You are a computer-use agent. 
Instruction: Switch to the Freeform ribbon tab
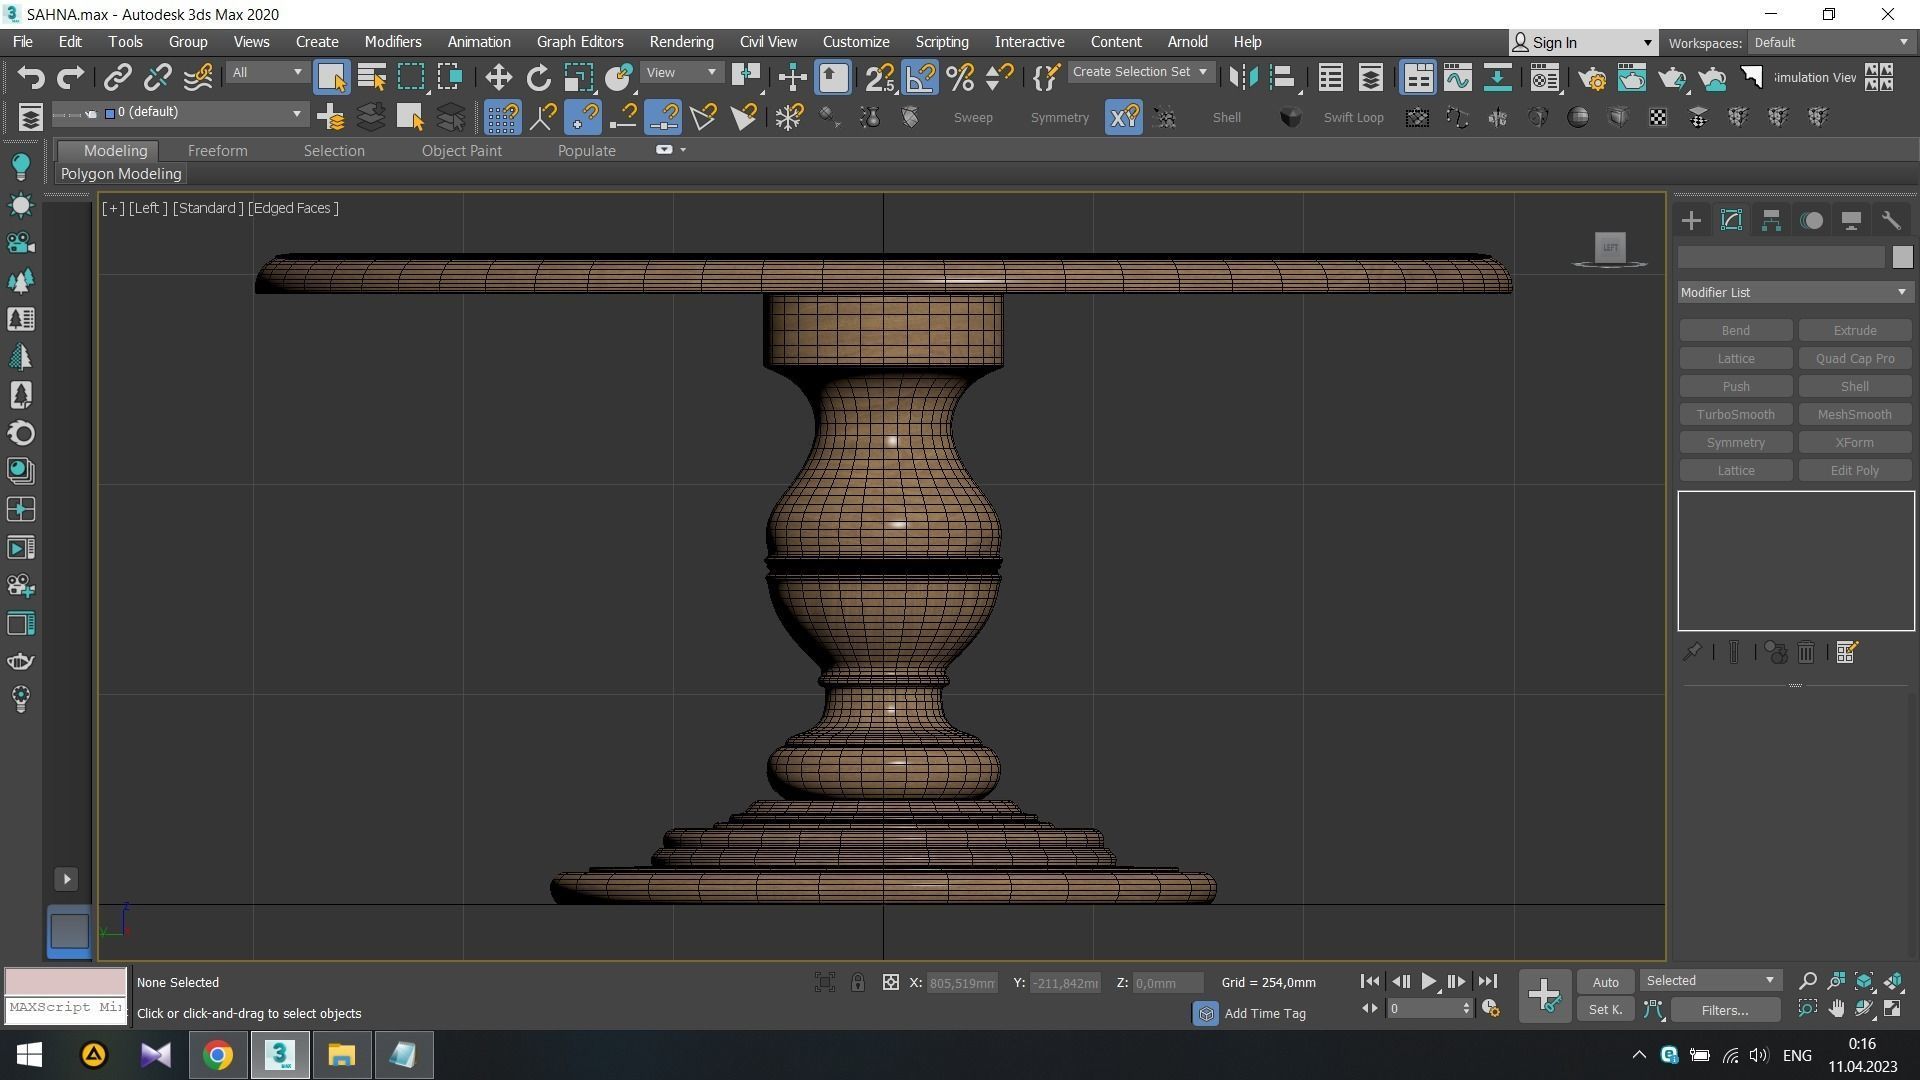point(217,151)
